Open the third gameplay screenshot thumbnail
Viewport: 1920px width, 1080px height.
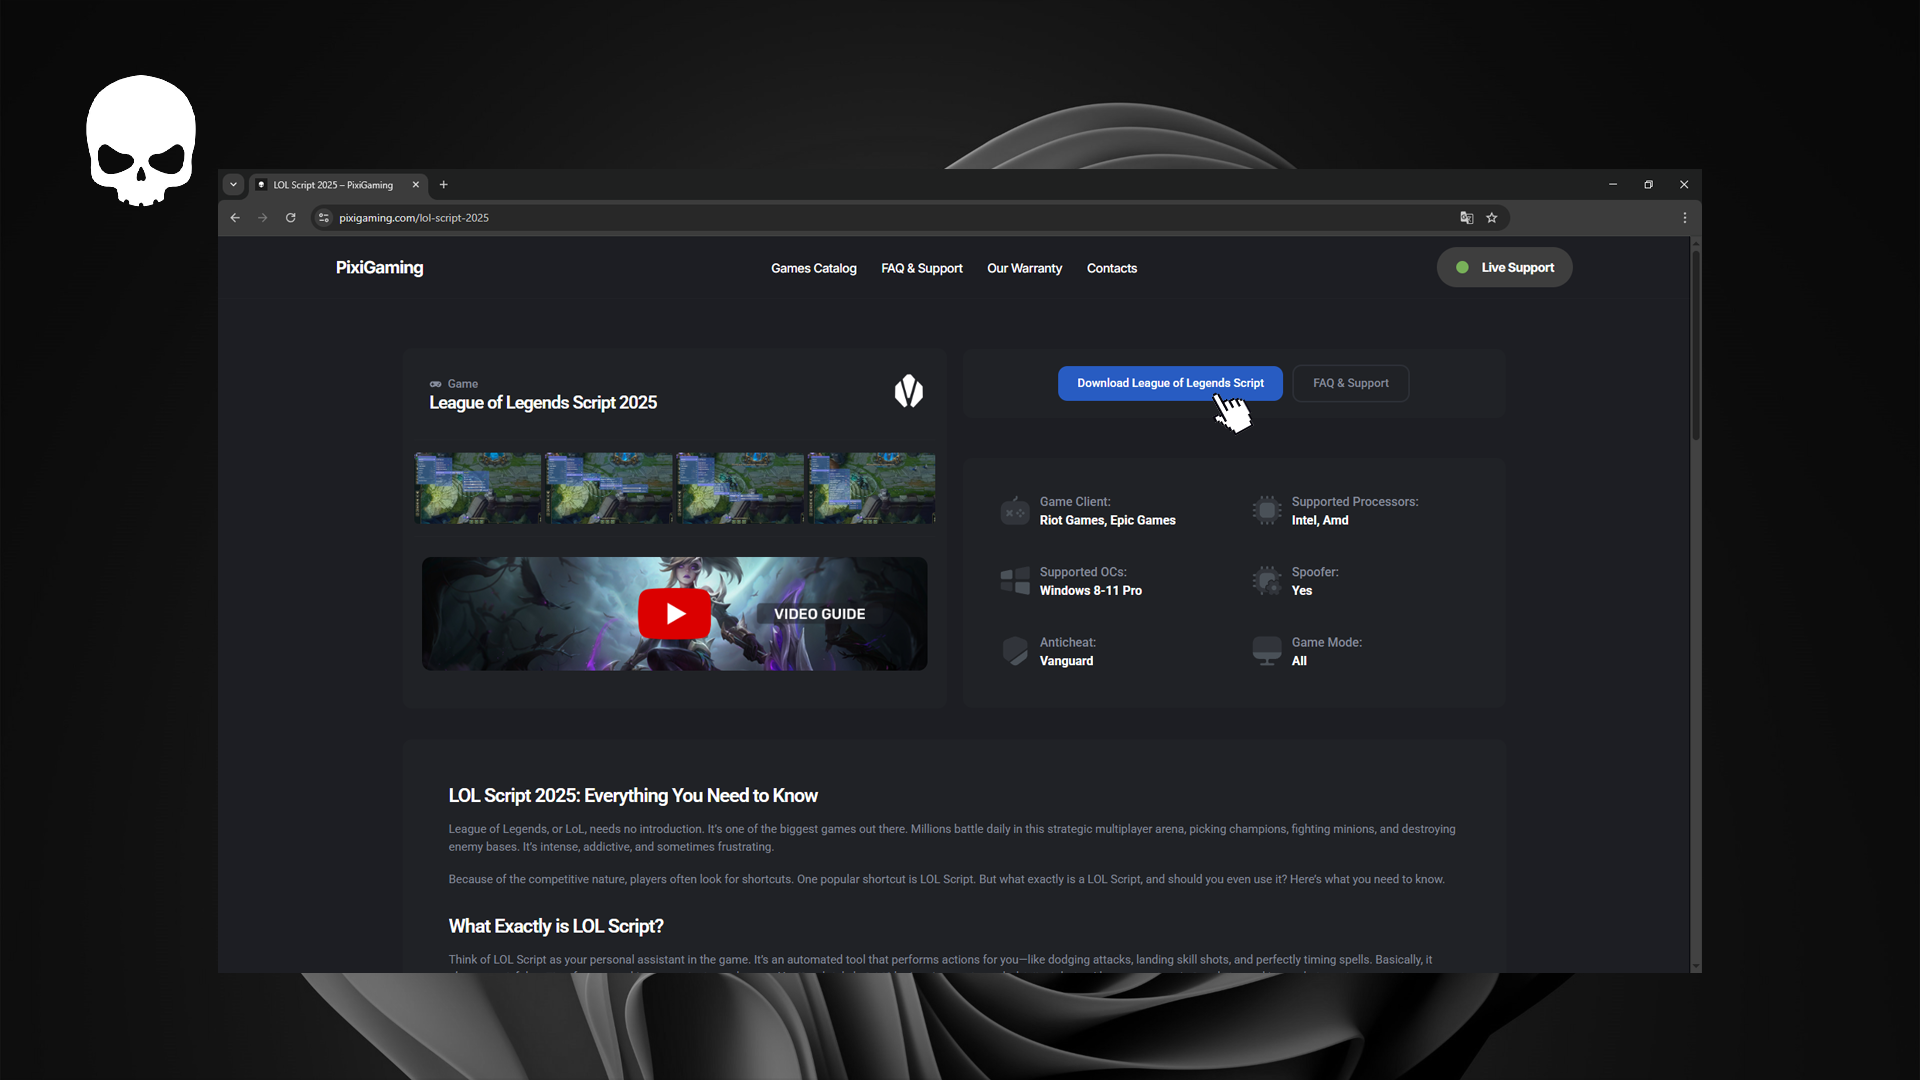(740, 488)
